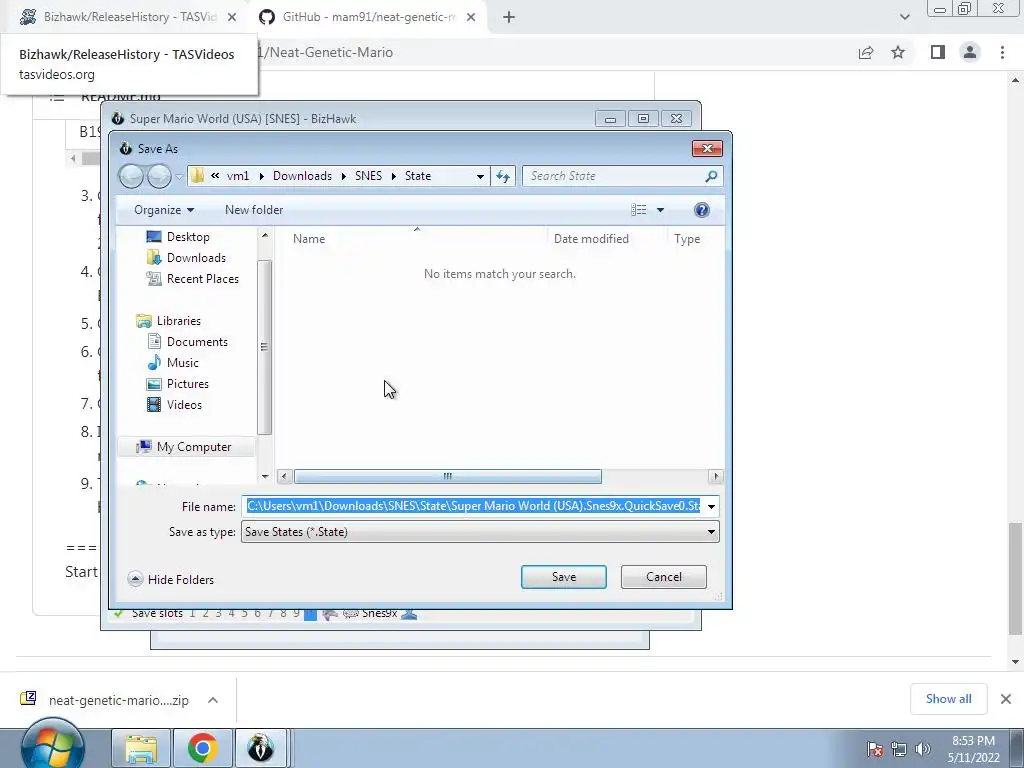The height and width of the screenshot is (768, 1024).
Task: Open Windows Explorer from the taskbar
Action: click(x=141, y=748)
